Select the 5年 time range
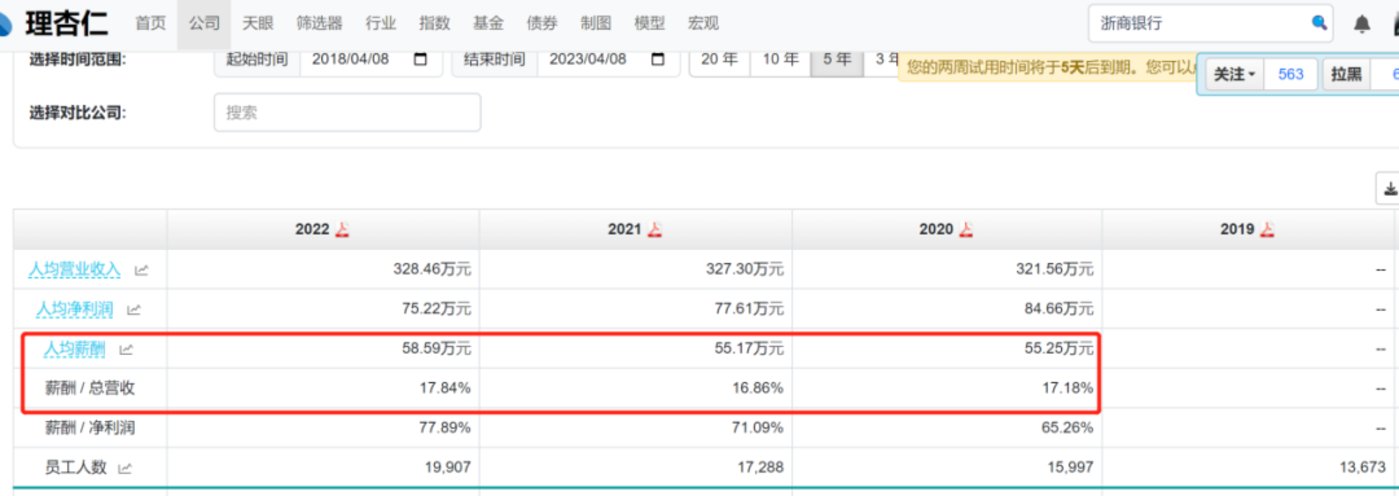 tap(836, 59)
